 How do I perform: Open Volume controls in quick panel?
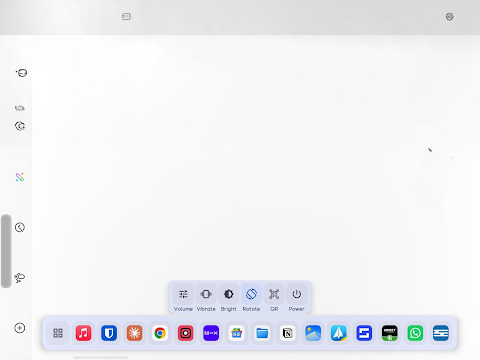(183, 298)
